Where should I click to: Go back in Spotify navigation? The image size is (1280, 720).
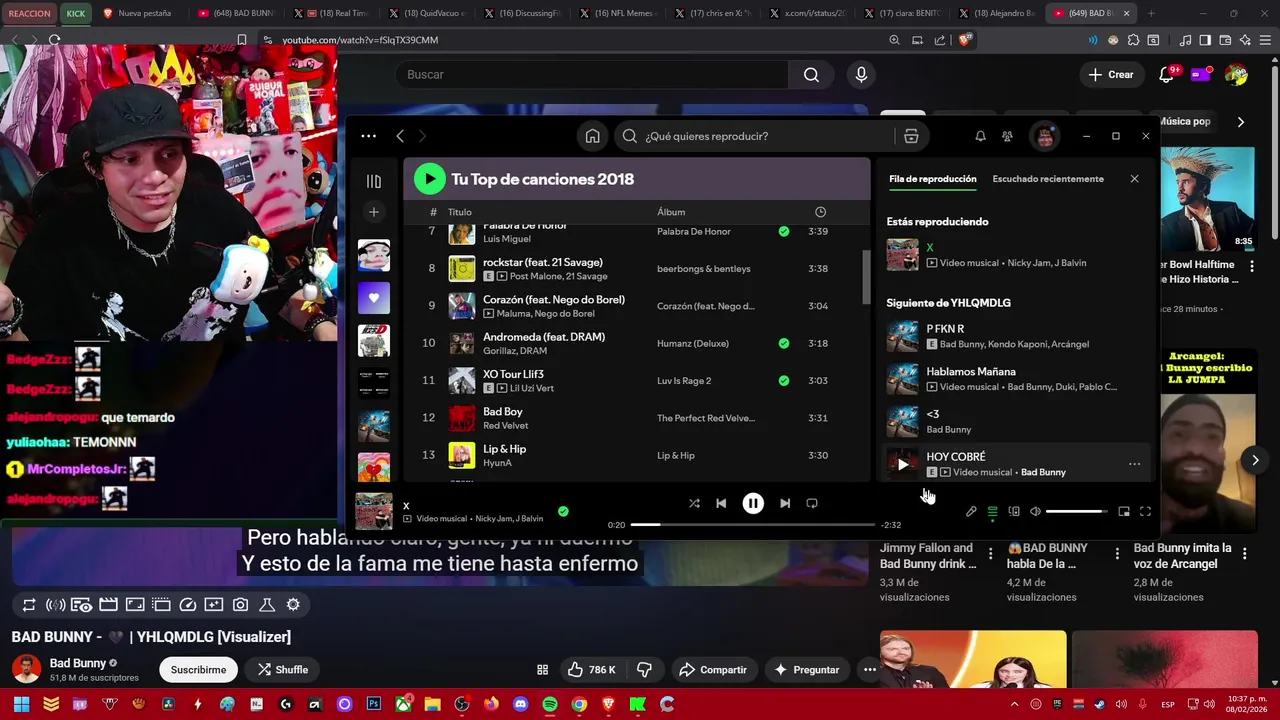pos(400,136)
